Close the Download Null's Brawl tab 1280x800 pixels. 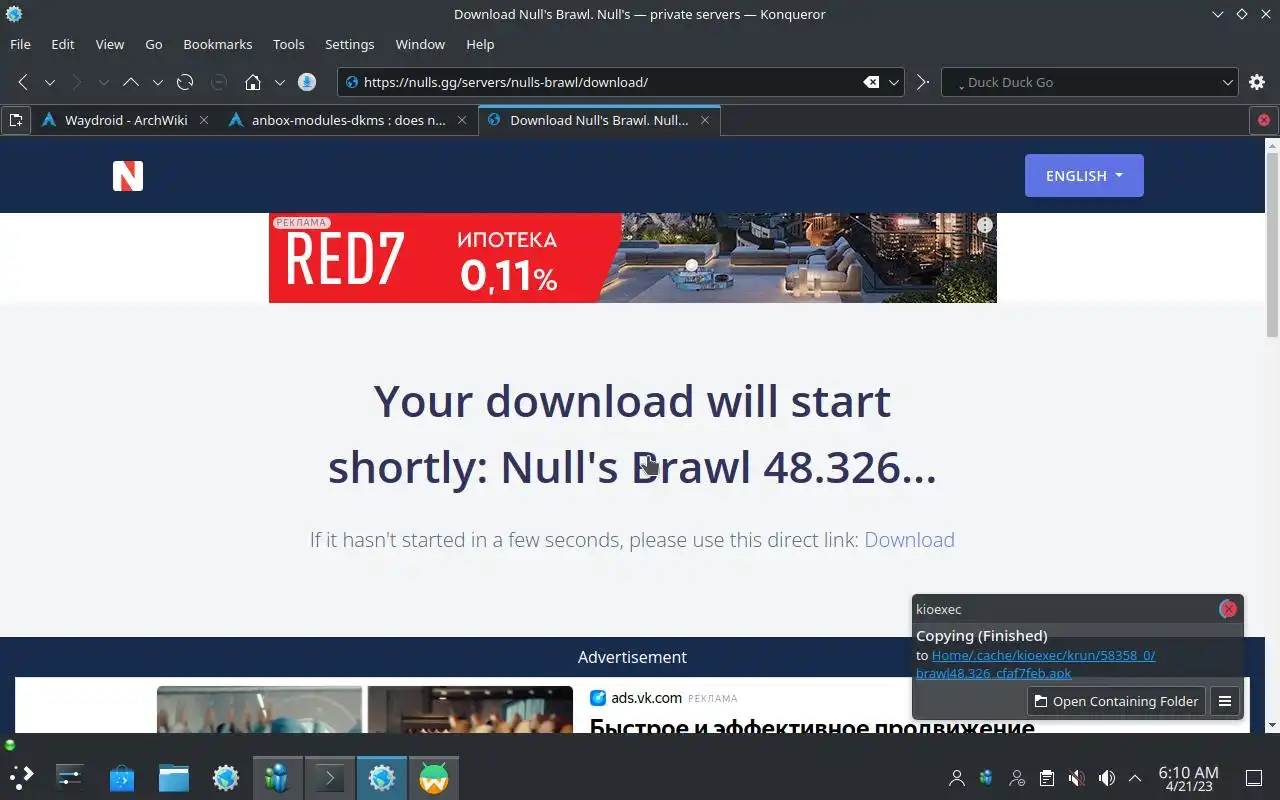705,120
